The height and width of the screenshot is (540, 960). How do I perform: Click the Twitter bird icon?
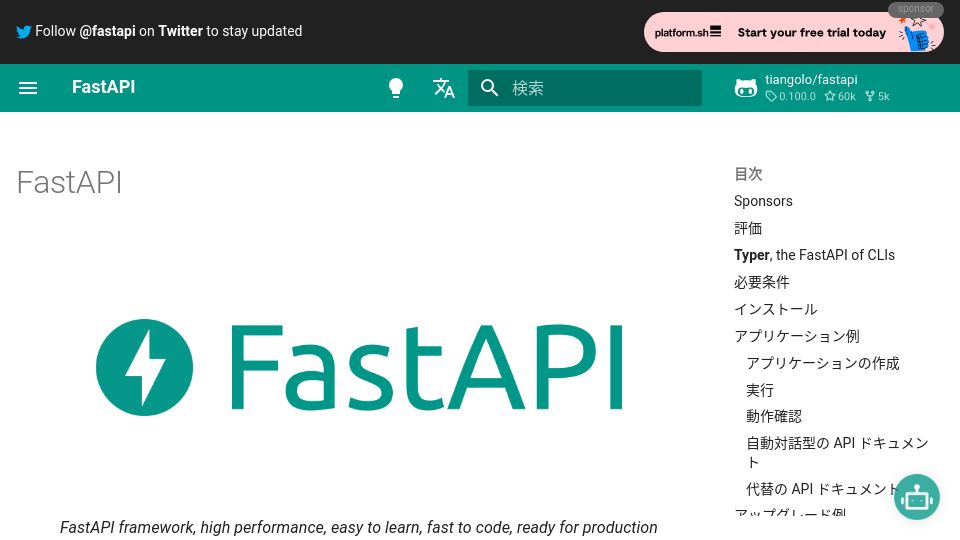(24, 32)
